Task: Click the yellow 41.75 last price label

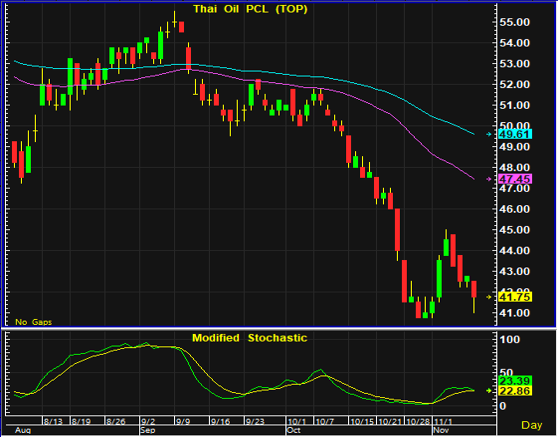Action: [x=515, y=297]
